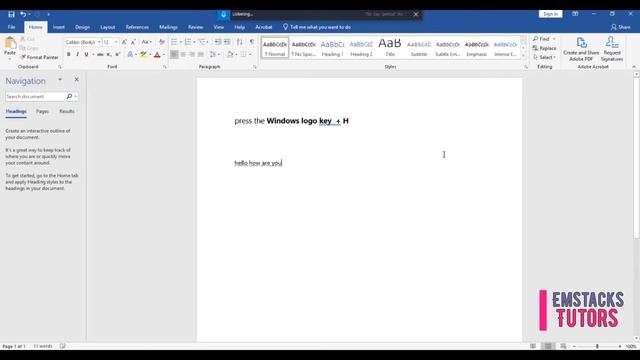Apply the Heading 2 style
The height and width of the screenshot is (360, 640).
[x=361, y=48]
